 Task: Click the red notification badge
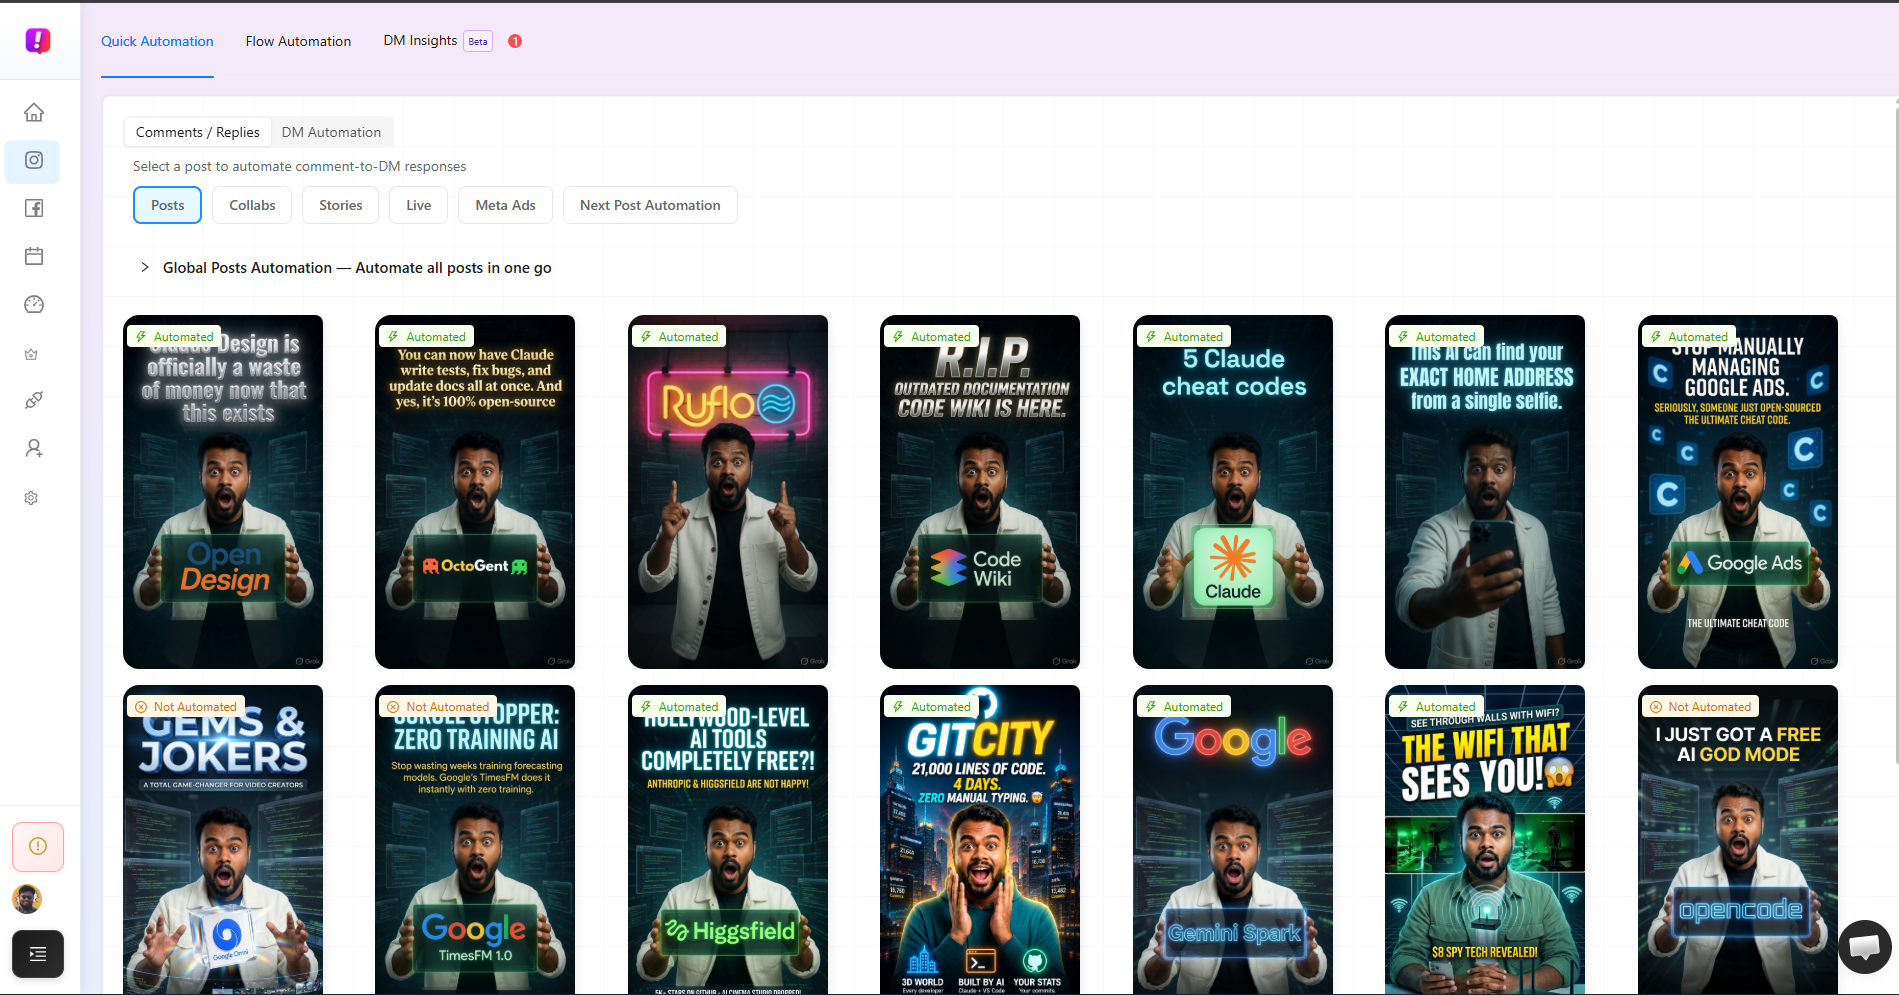515,41
